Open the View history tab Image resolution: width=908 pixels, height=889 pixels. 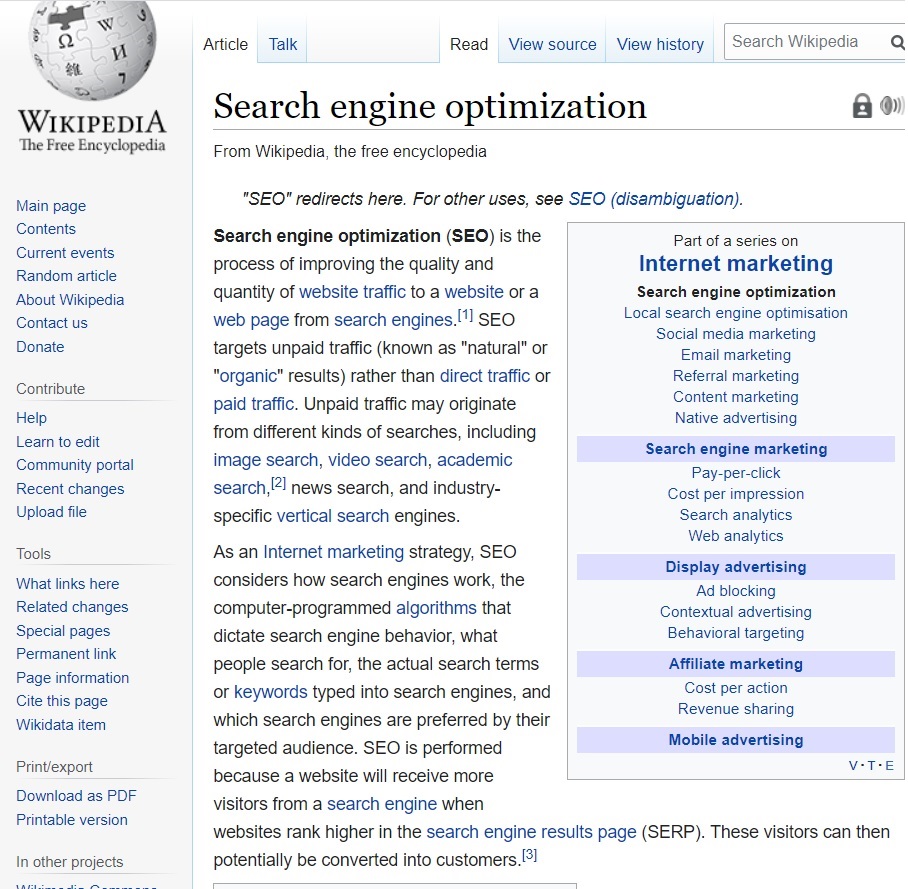660,44
